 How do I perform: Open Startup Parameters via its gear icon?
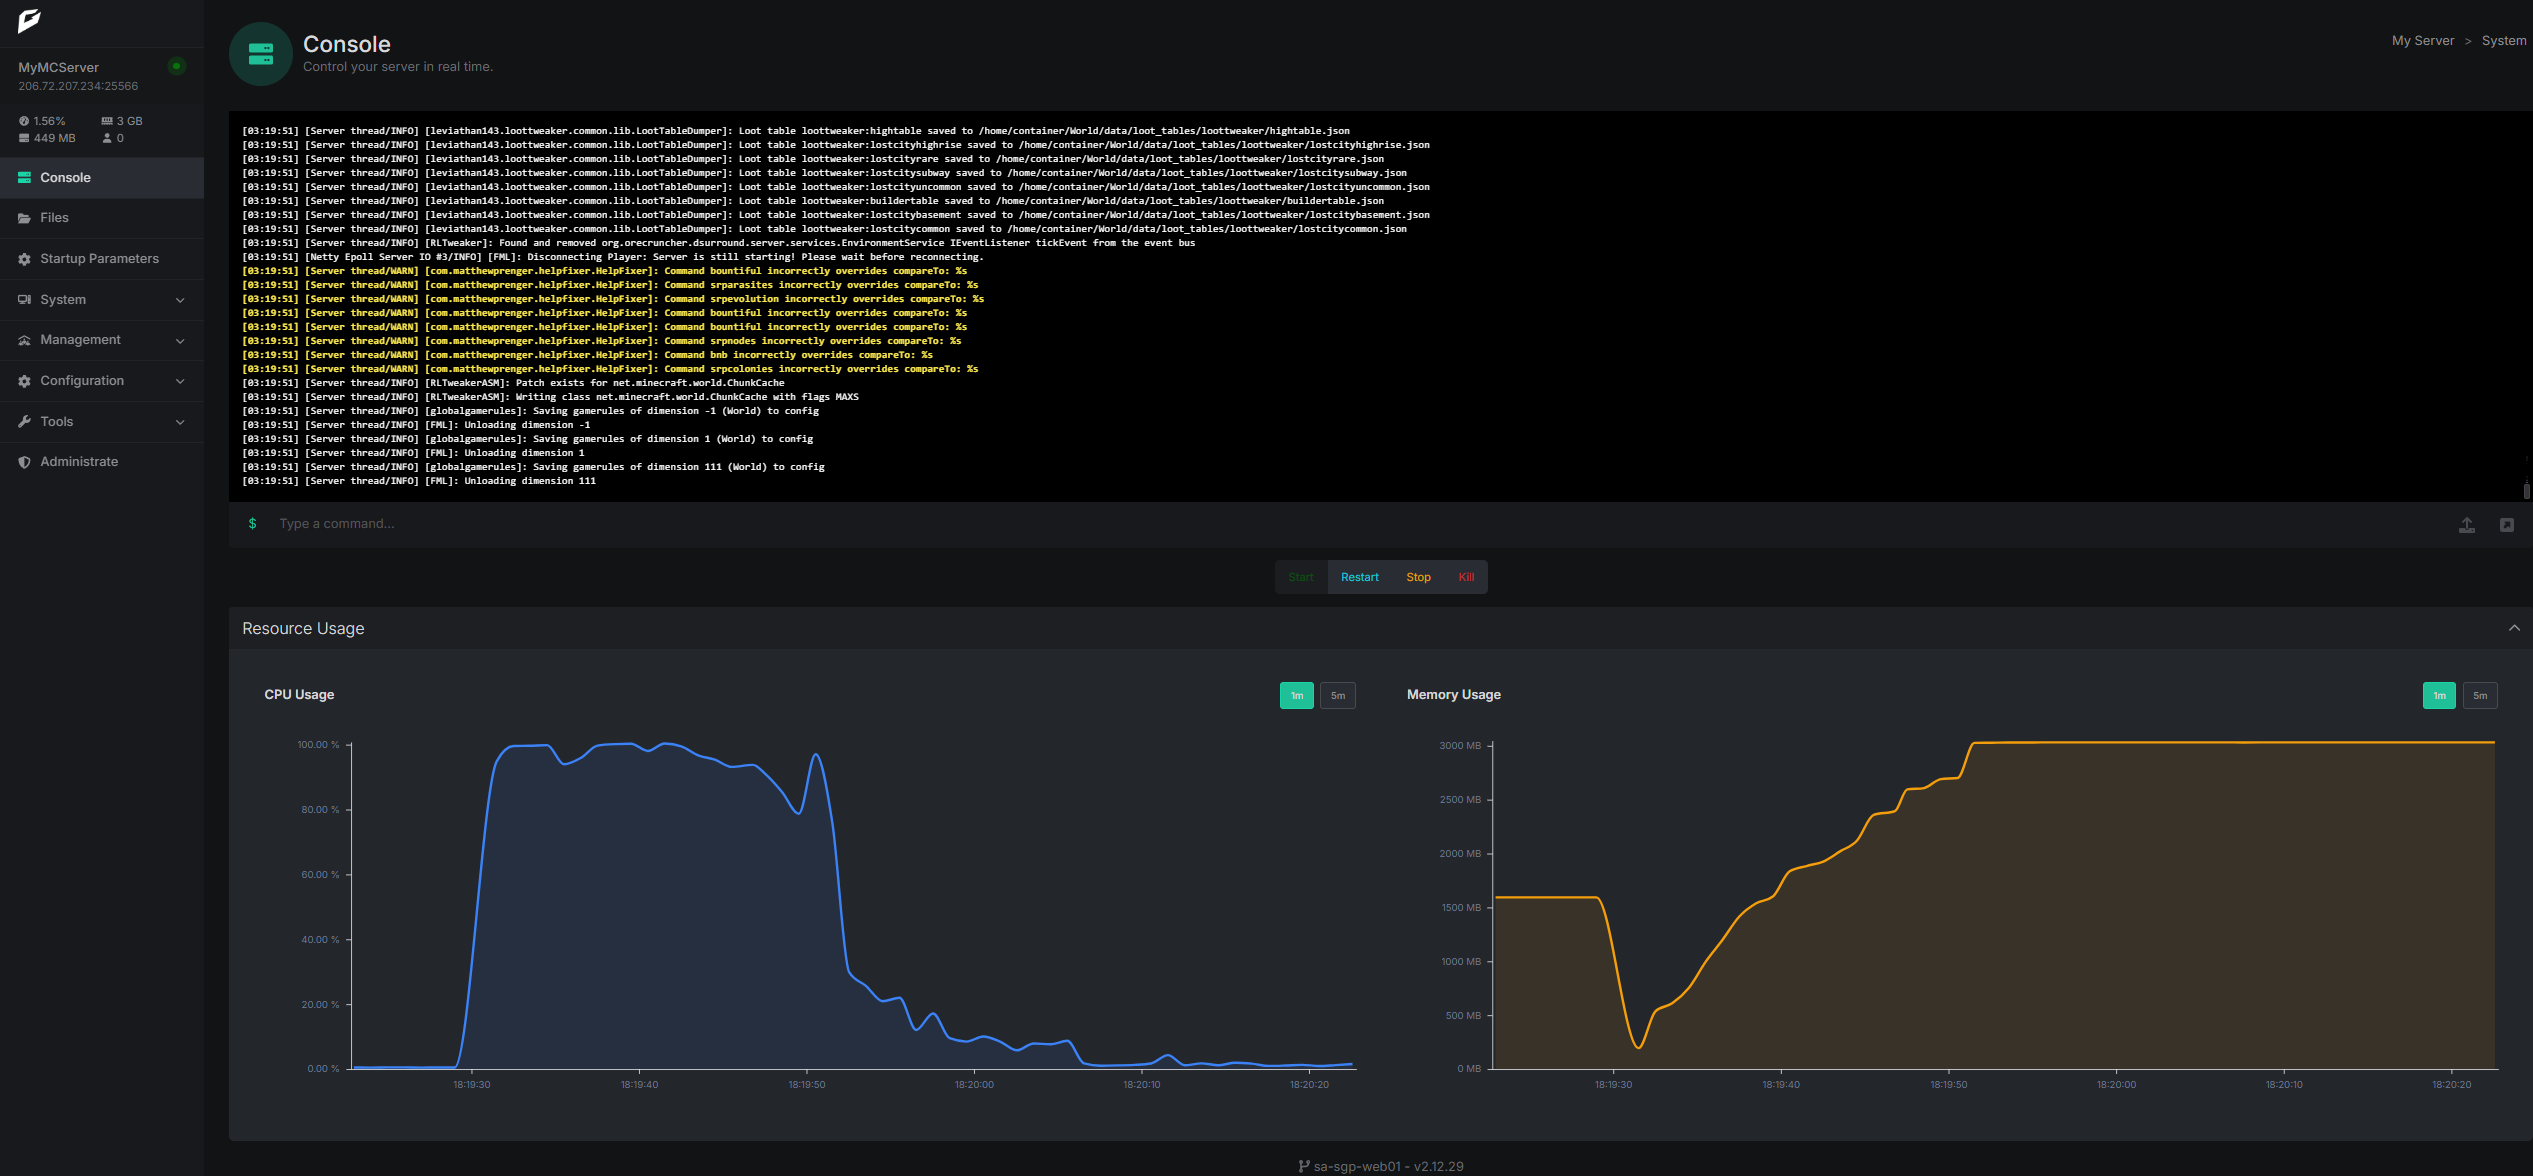pyautogui.click(x=24, y=258)
